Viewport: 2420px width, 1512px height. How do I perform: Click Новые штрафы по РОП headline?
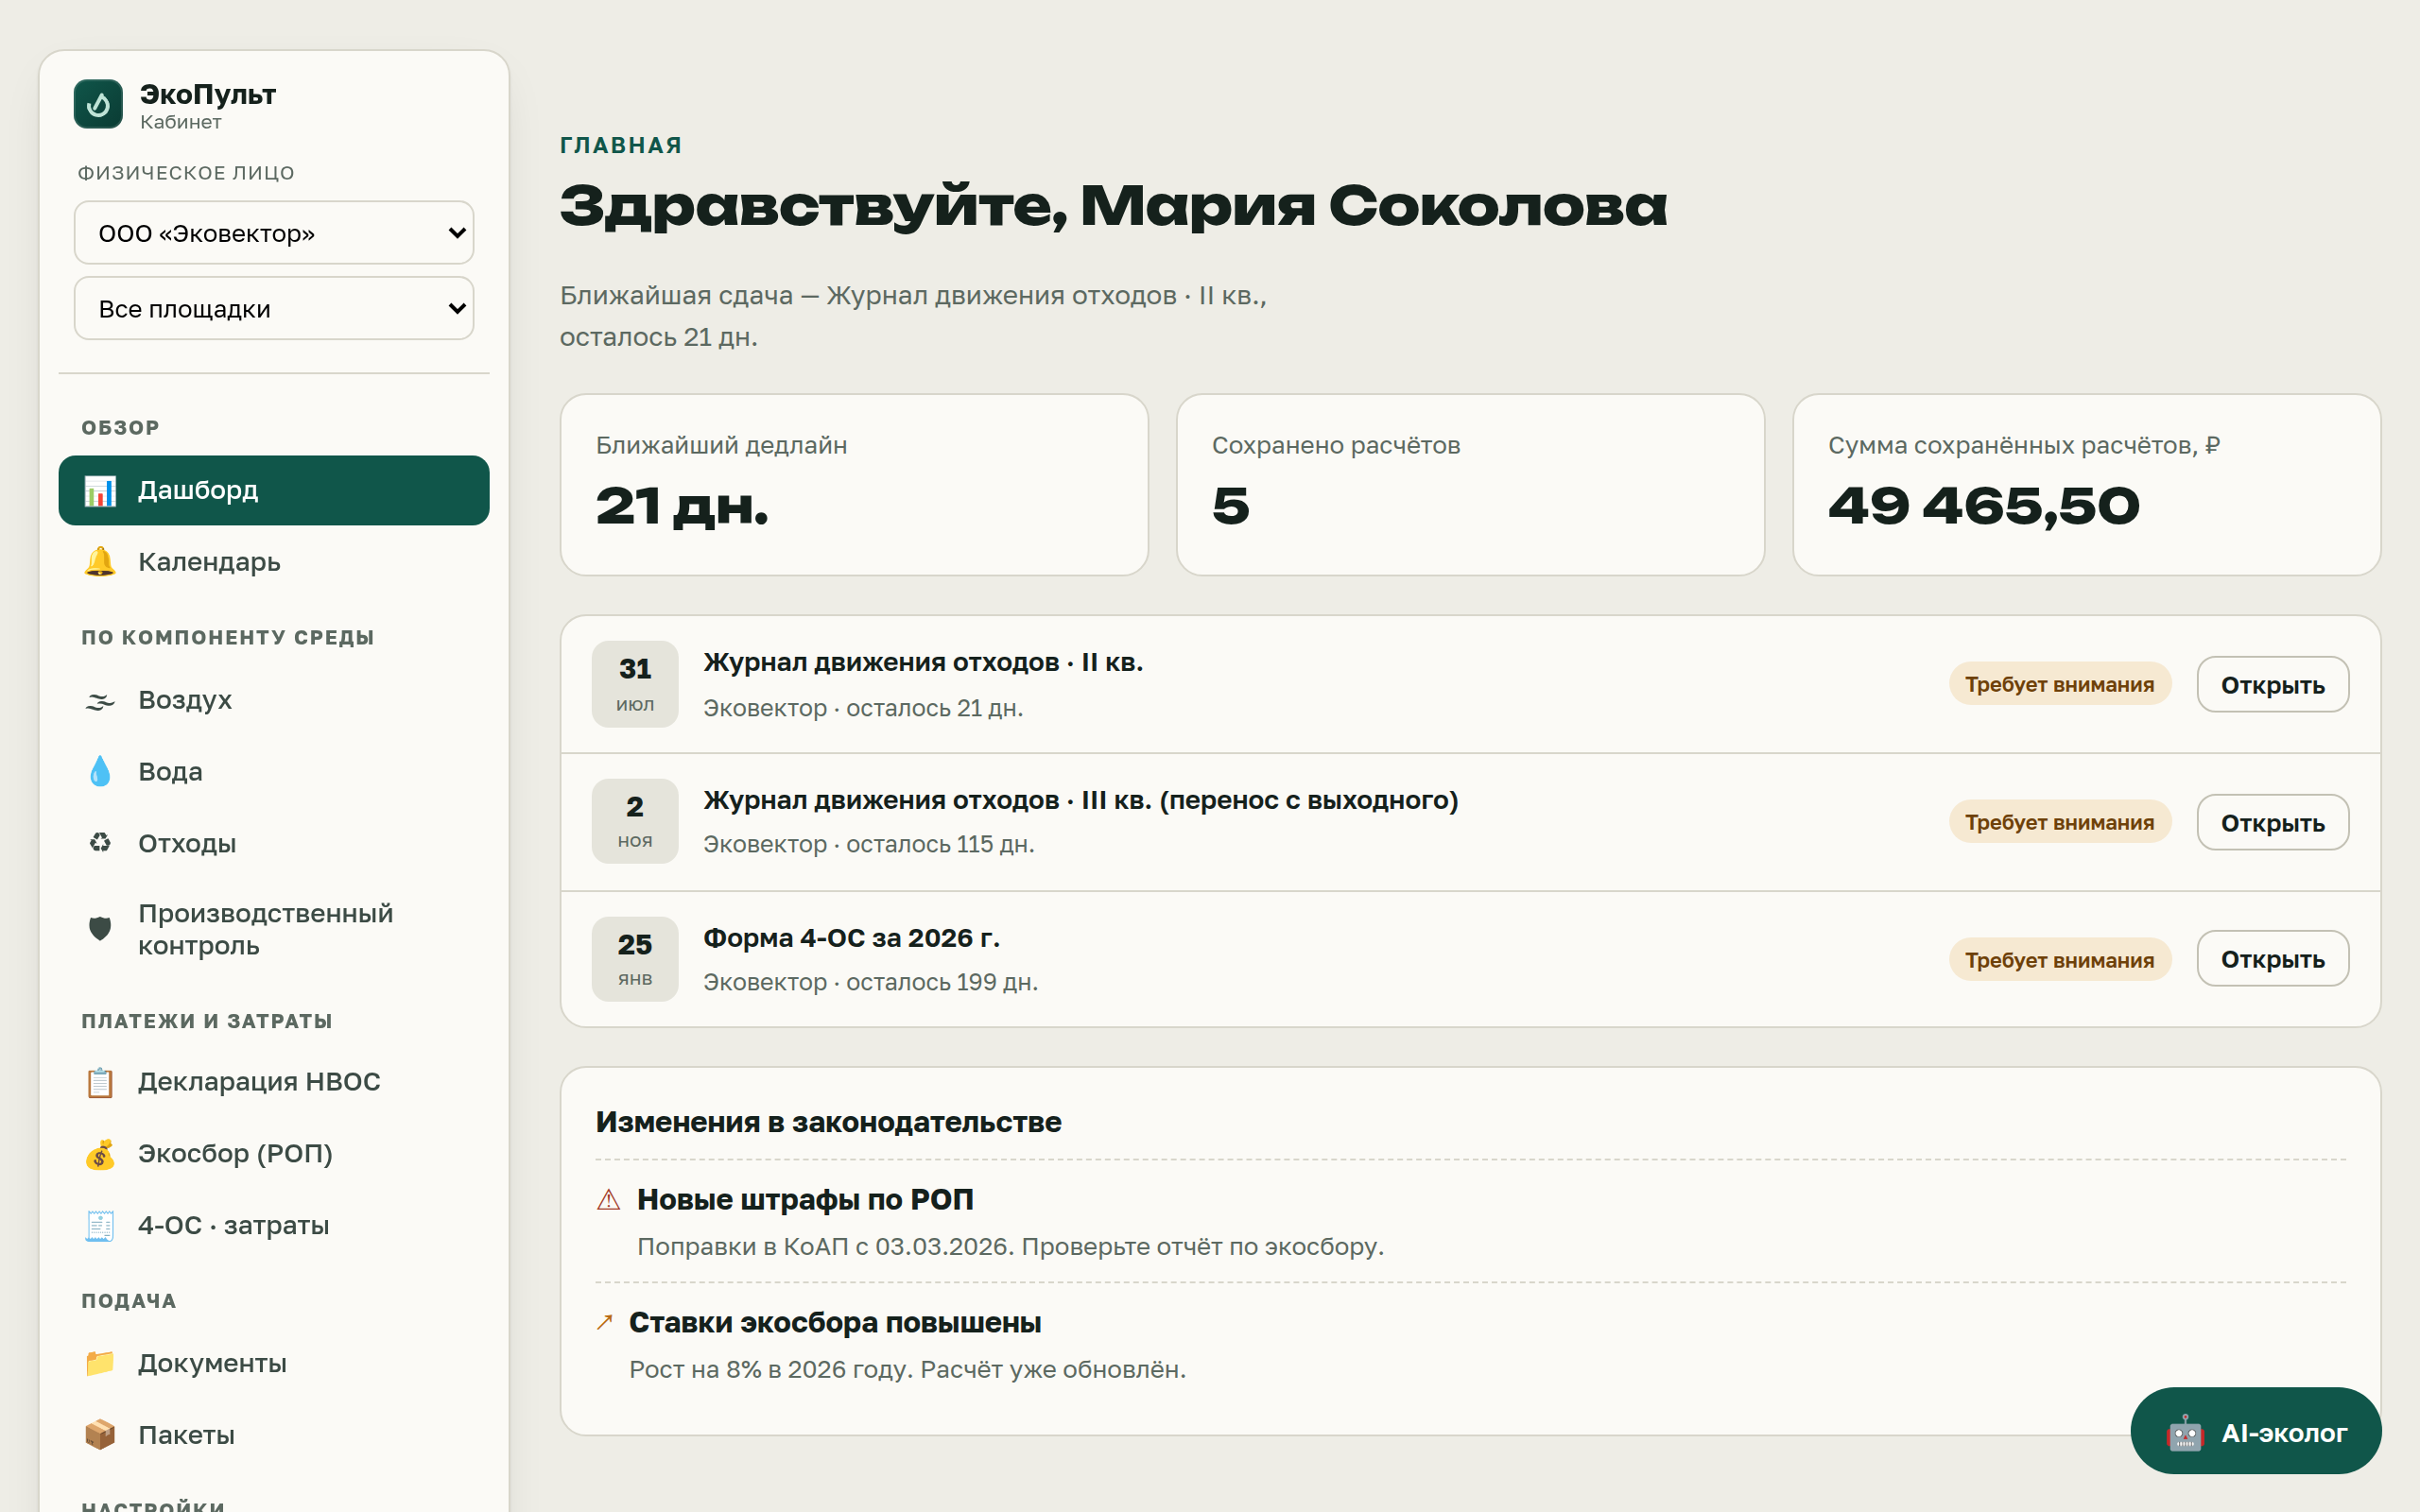point(805,1200)
